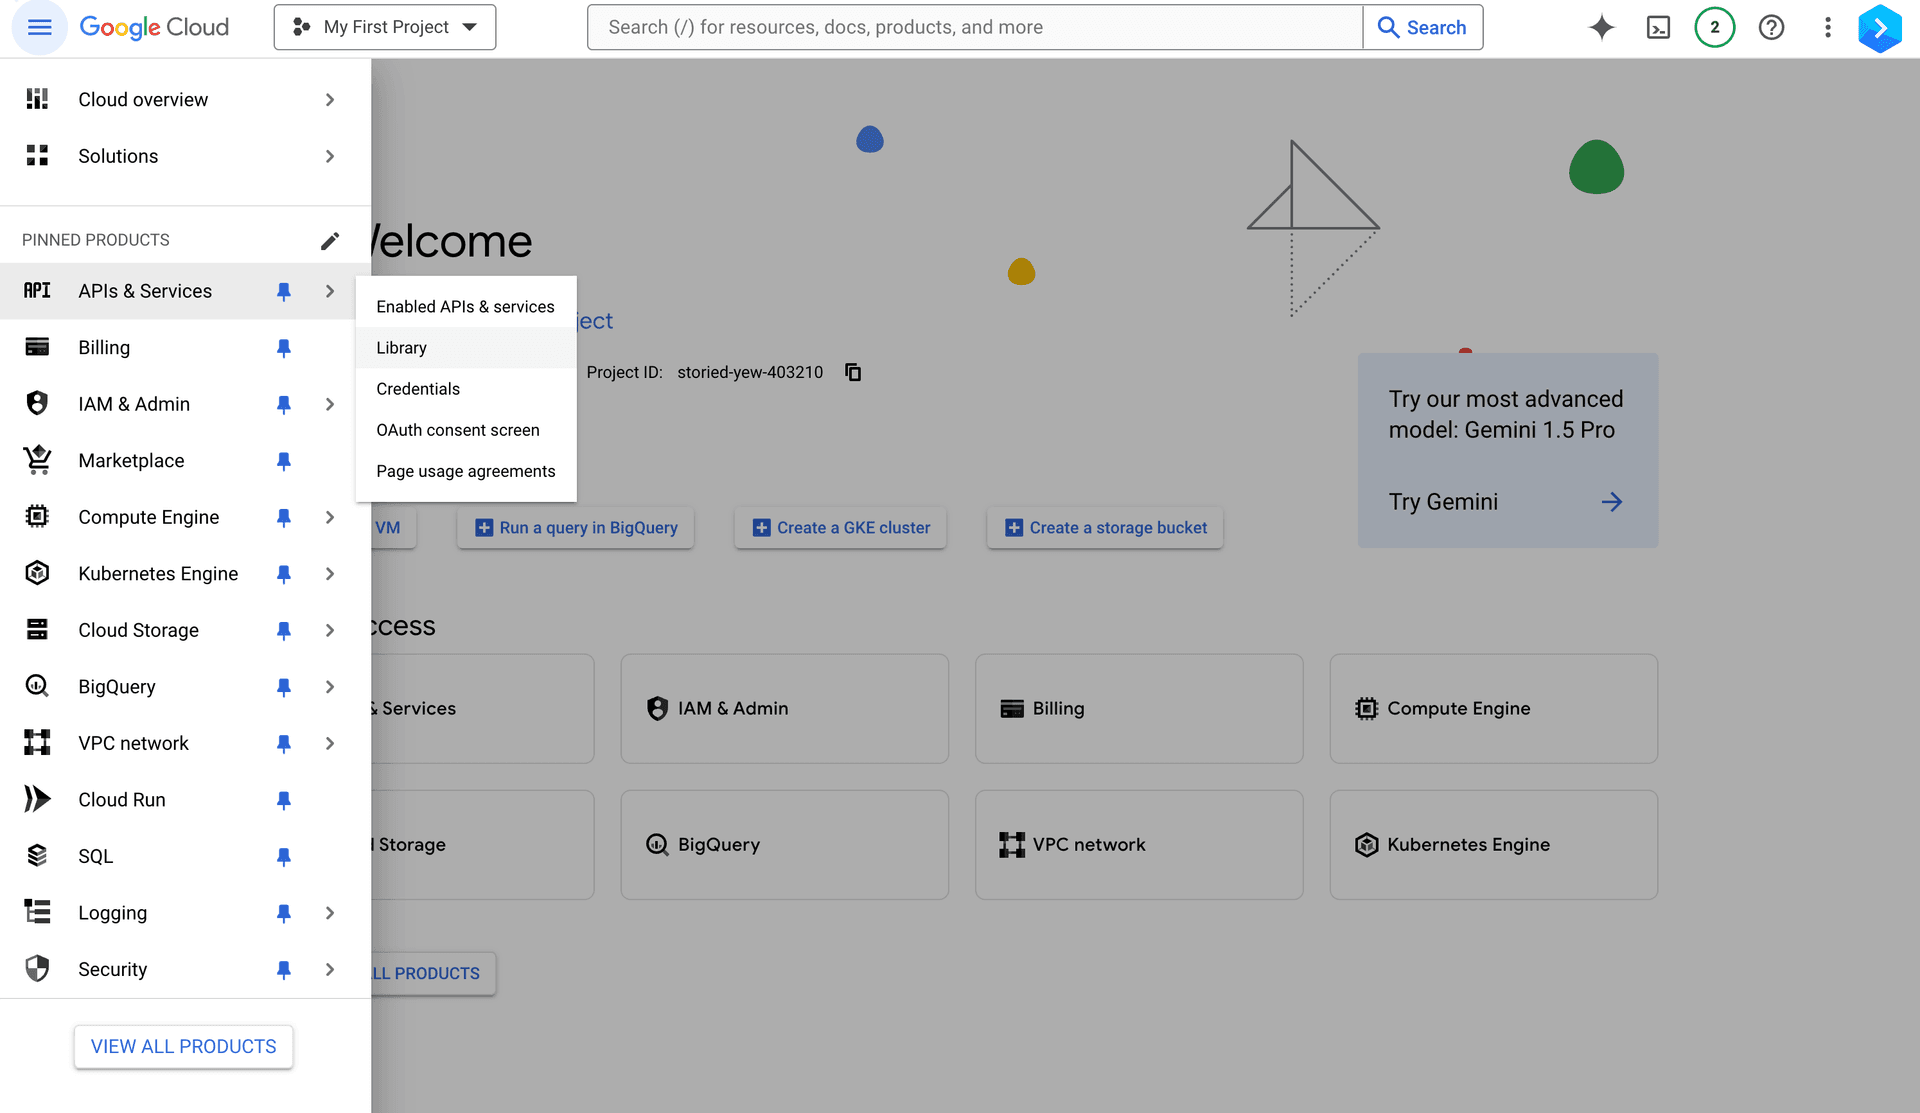The height and width of the screenshot is (1113, 1920).
Task: Open OAuth consent screen menu entry
Action: pos(457,430)
